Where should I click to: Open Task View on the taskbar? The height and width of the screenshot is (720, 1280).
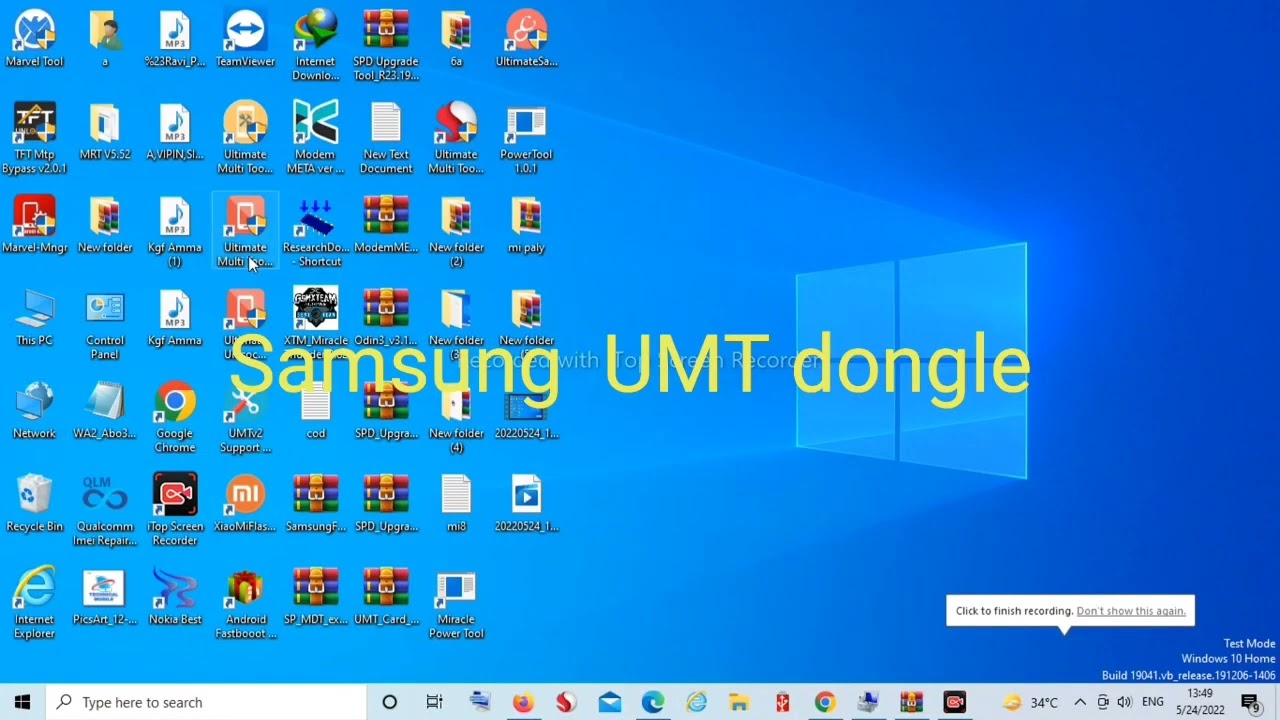click(434, 702)
